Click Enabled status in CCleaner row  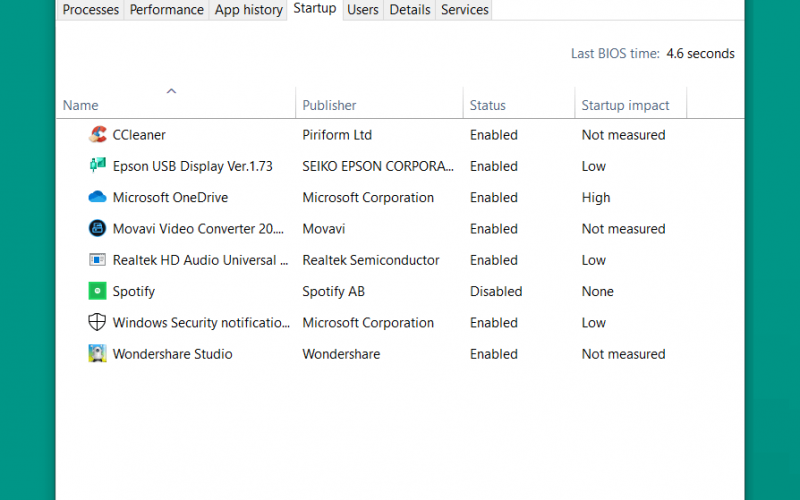(x=493, y=135)
